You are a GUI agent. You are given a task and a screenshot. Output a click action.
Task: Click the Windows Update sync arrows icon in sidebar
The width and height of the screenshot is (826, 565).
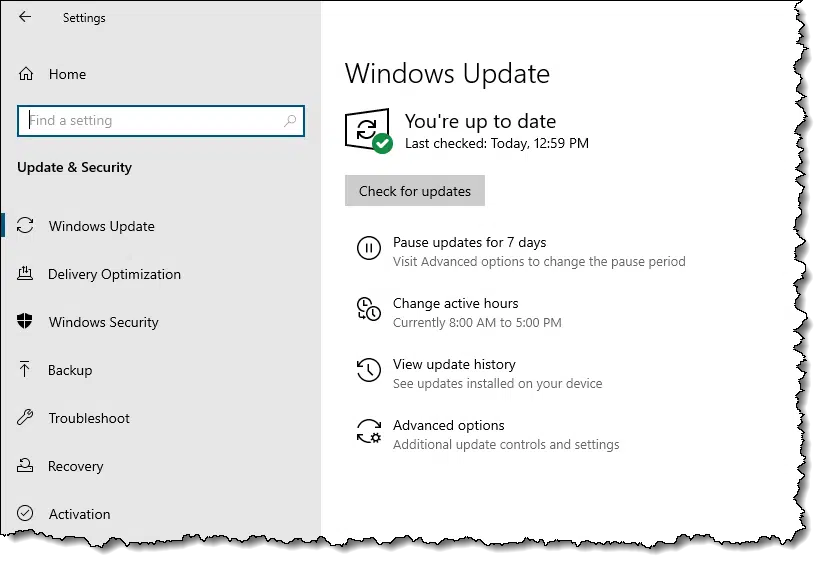pyautogui.click(x=25, y=225)
